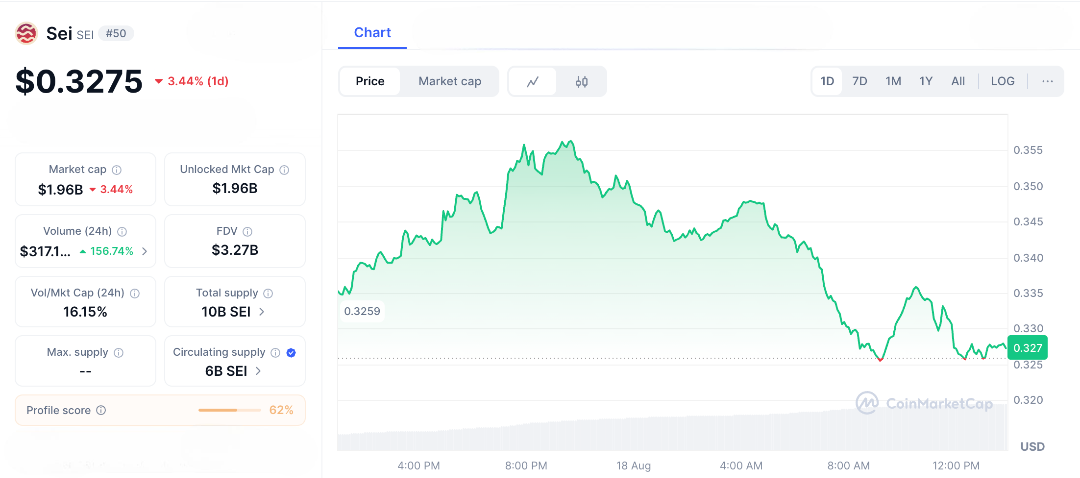
Task: Click the 8:00 PM time axis label
Action: point(526,466)
